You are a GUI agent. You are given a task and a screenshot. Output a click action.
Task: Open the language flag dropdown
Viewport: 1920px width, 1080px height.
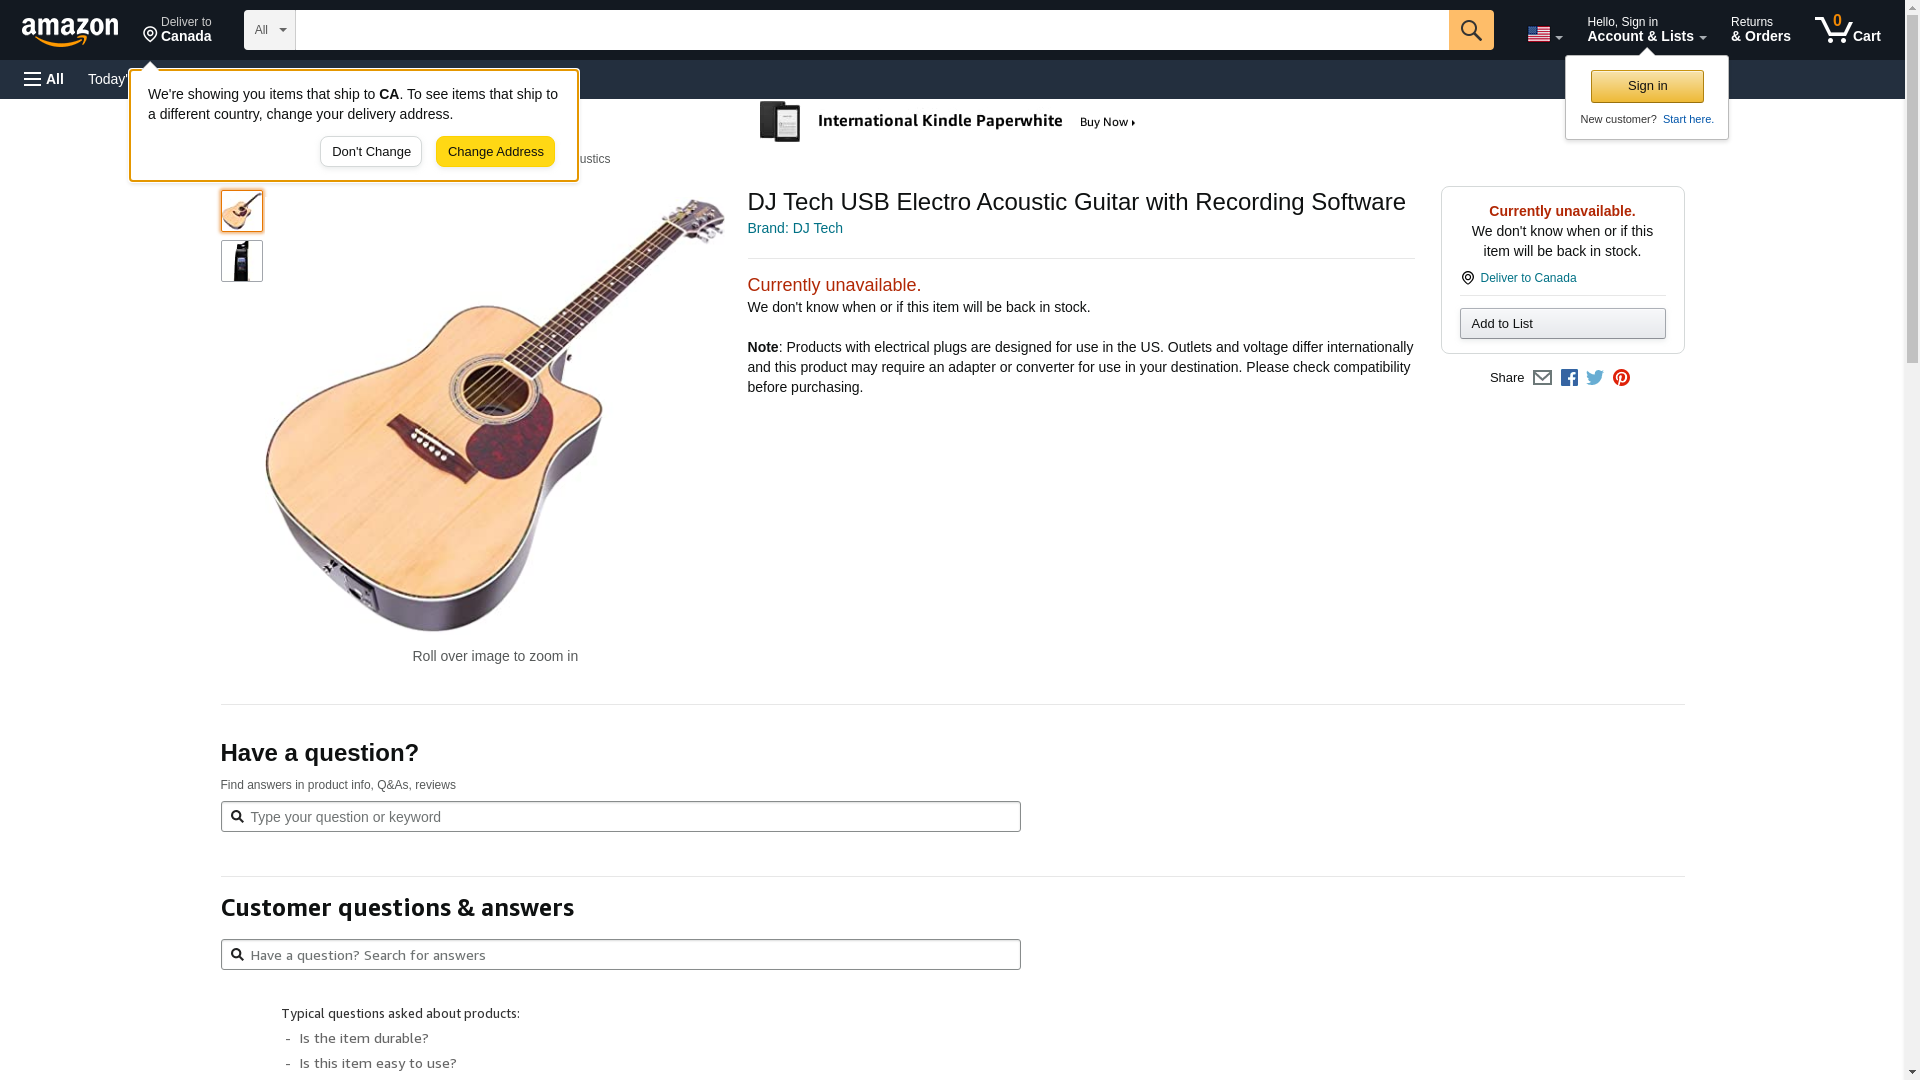coord(1544,35)
